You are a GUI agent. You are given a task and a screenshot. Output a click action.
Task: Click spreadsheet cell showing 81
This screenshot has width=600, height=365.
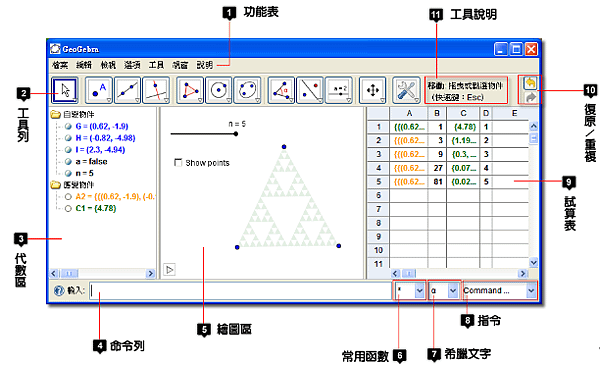point(437,182)
